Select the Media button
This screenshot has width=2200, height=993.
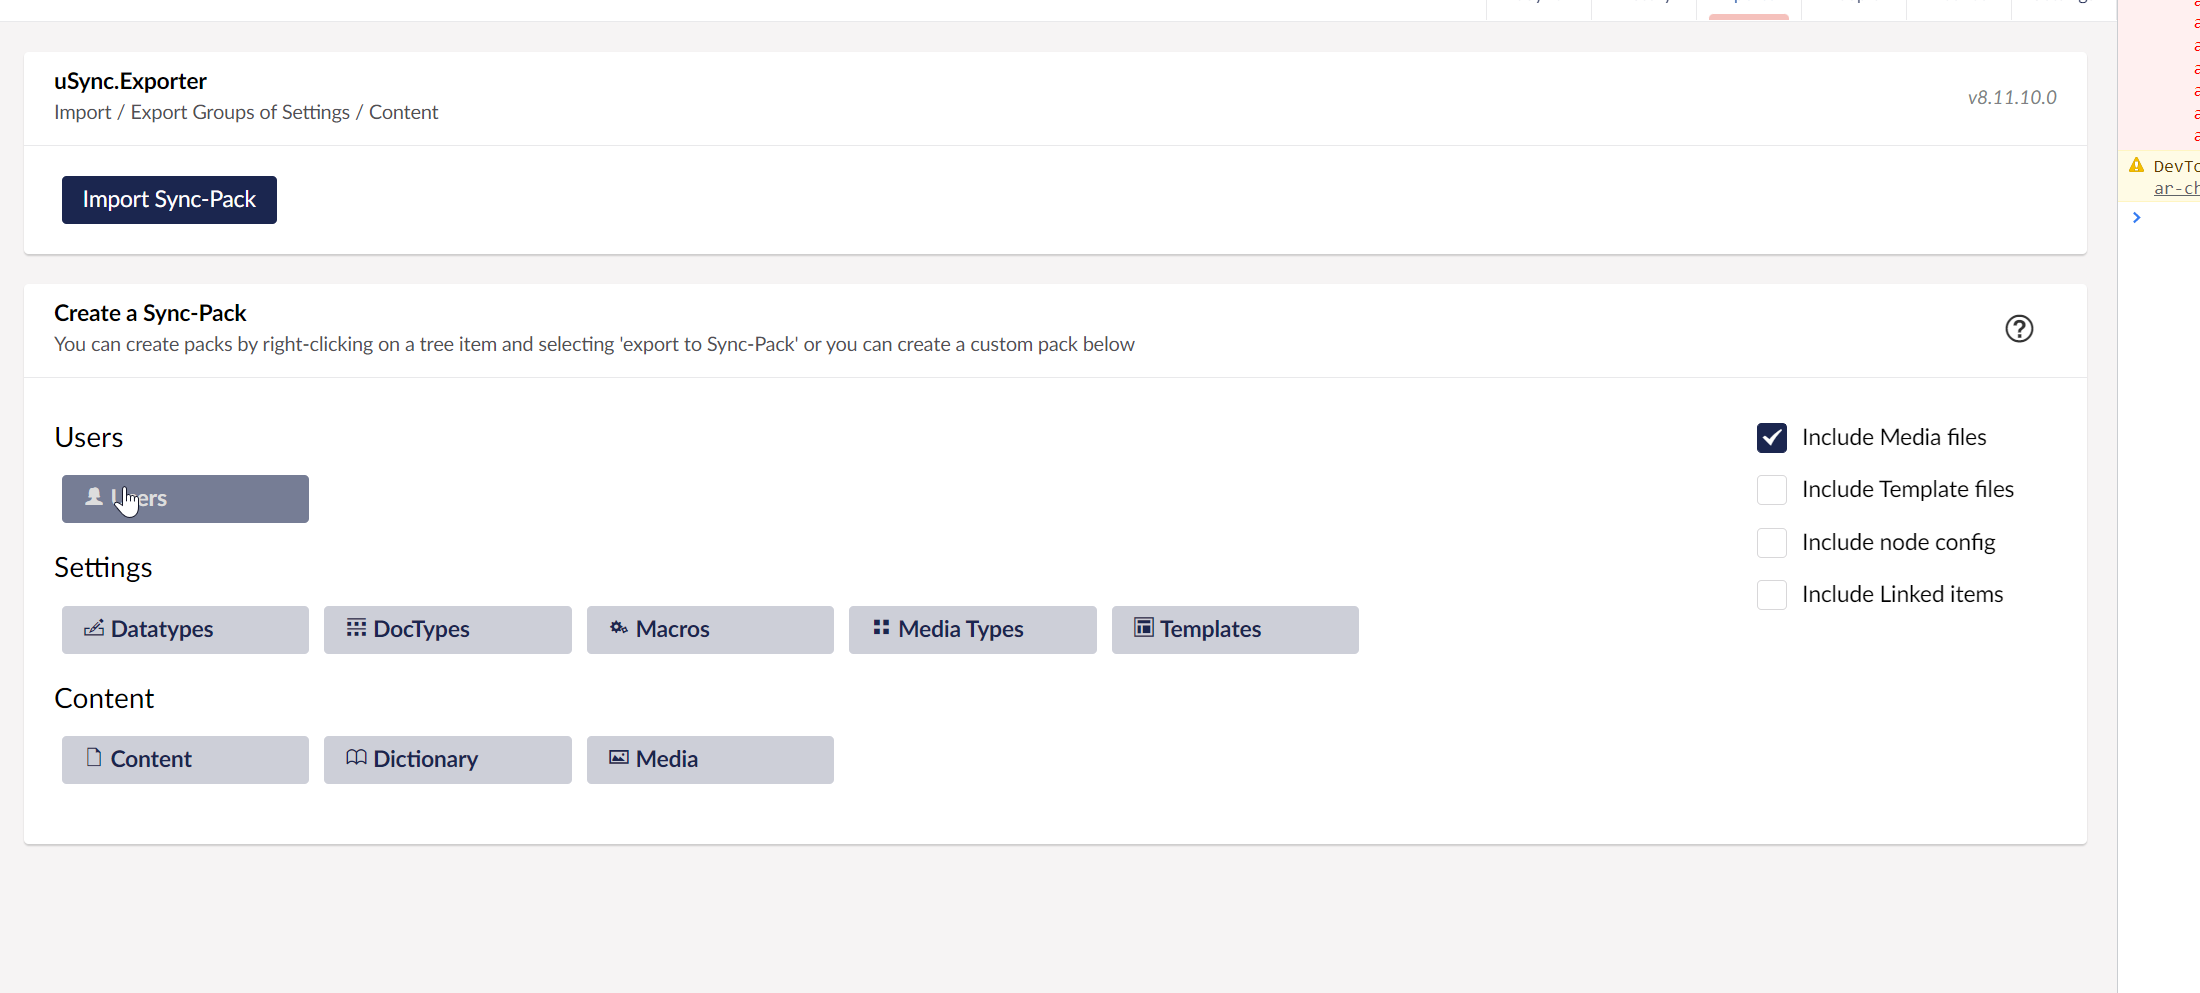(710, 760)
